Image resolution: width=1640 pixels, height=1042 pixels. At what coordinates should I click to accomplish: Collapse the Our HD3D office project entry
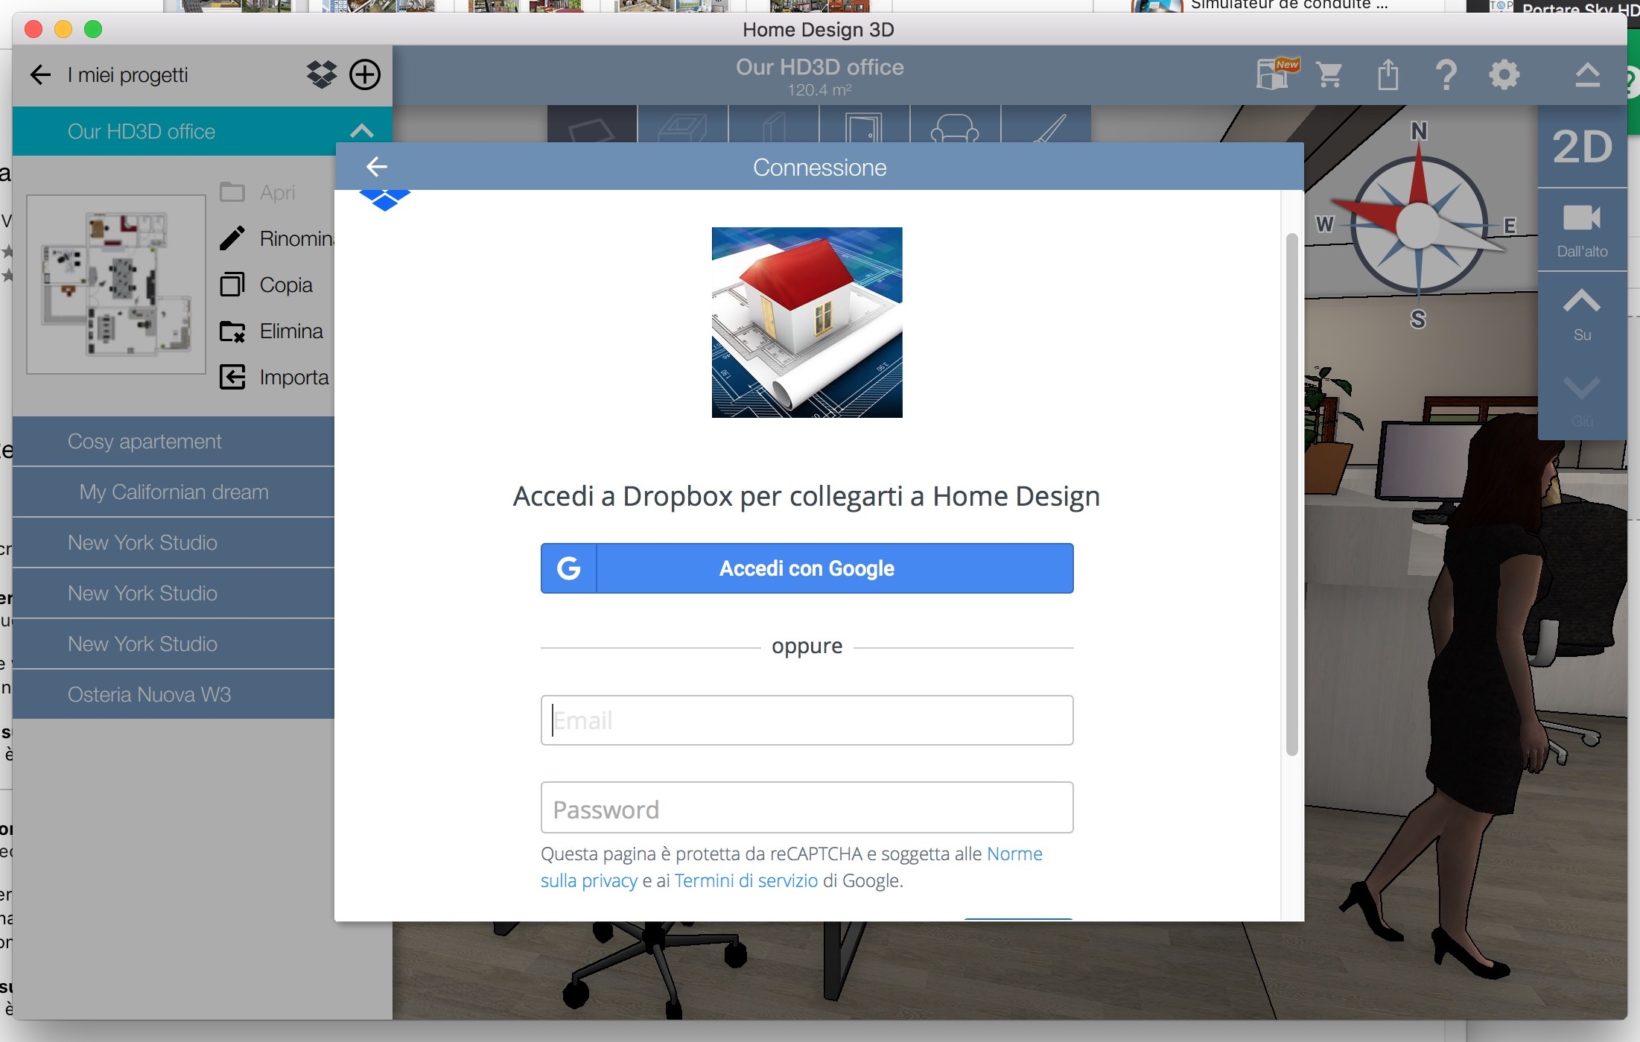tap(362, 131)
